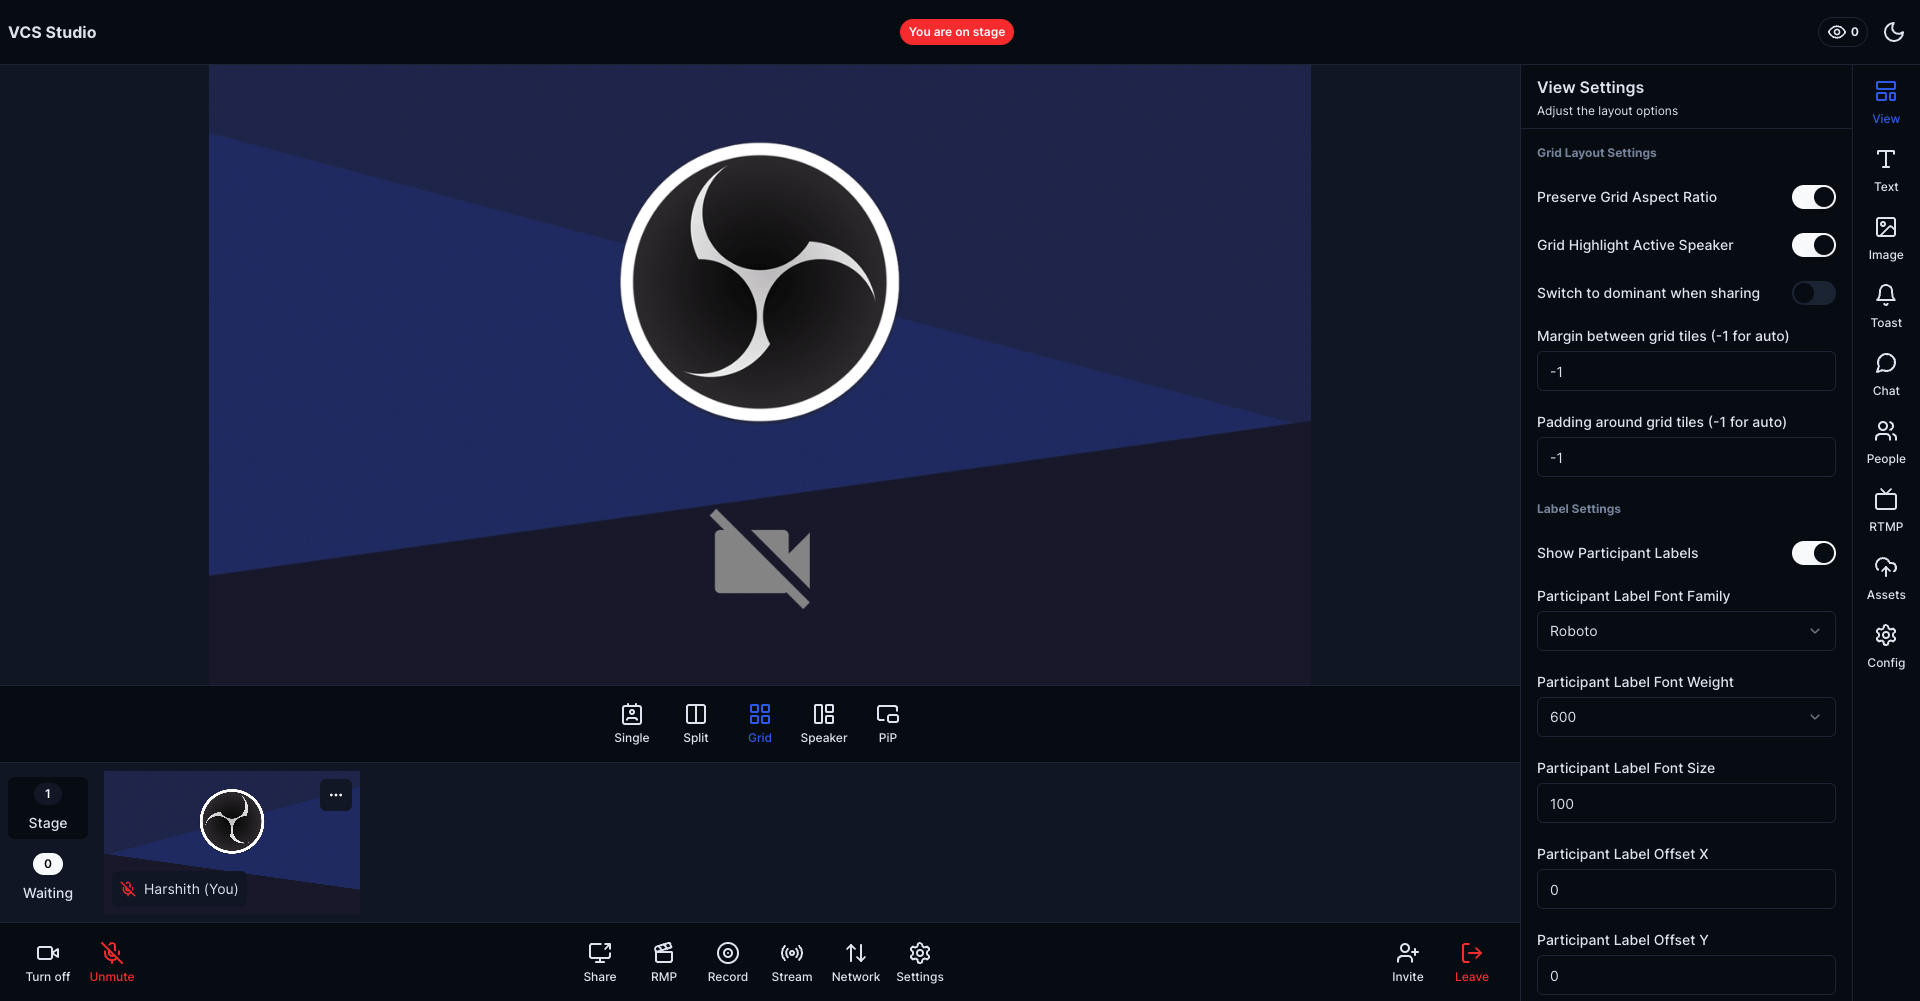The image size is (1920, 1001).
Task: Unmute the microphone
Action: (112, 962)
